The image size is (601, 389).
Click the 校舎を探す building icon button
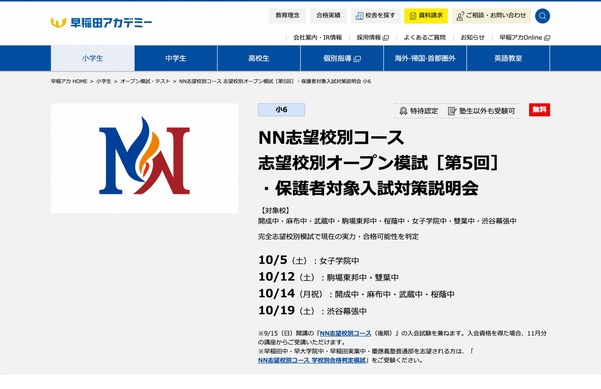point(375,16)
